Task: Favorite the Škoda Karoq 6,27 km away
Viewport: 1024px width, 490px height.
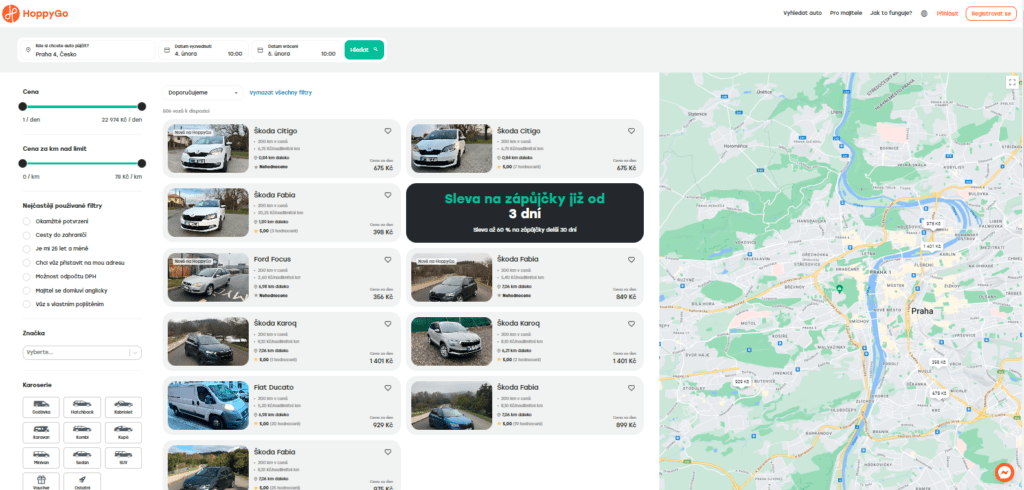Action: tap(631, 323)
